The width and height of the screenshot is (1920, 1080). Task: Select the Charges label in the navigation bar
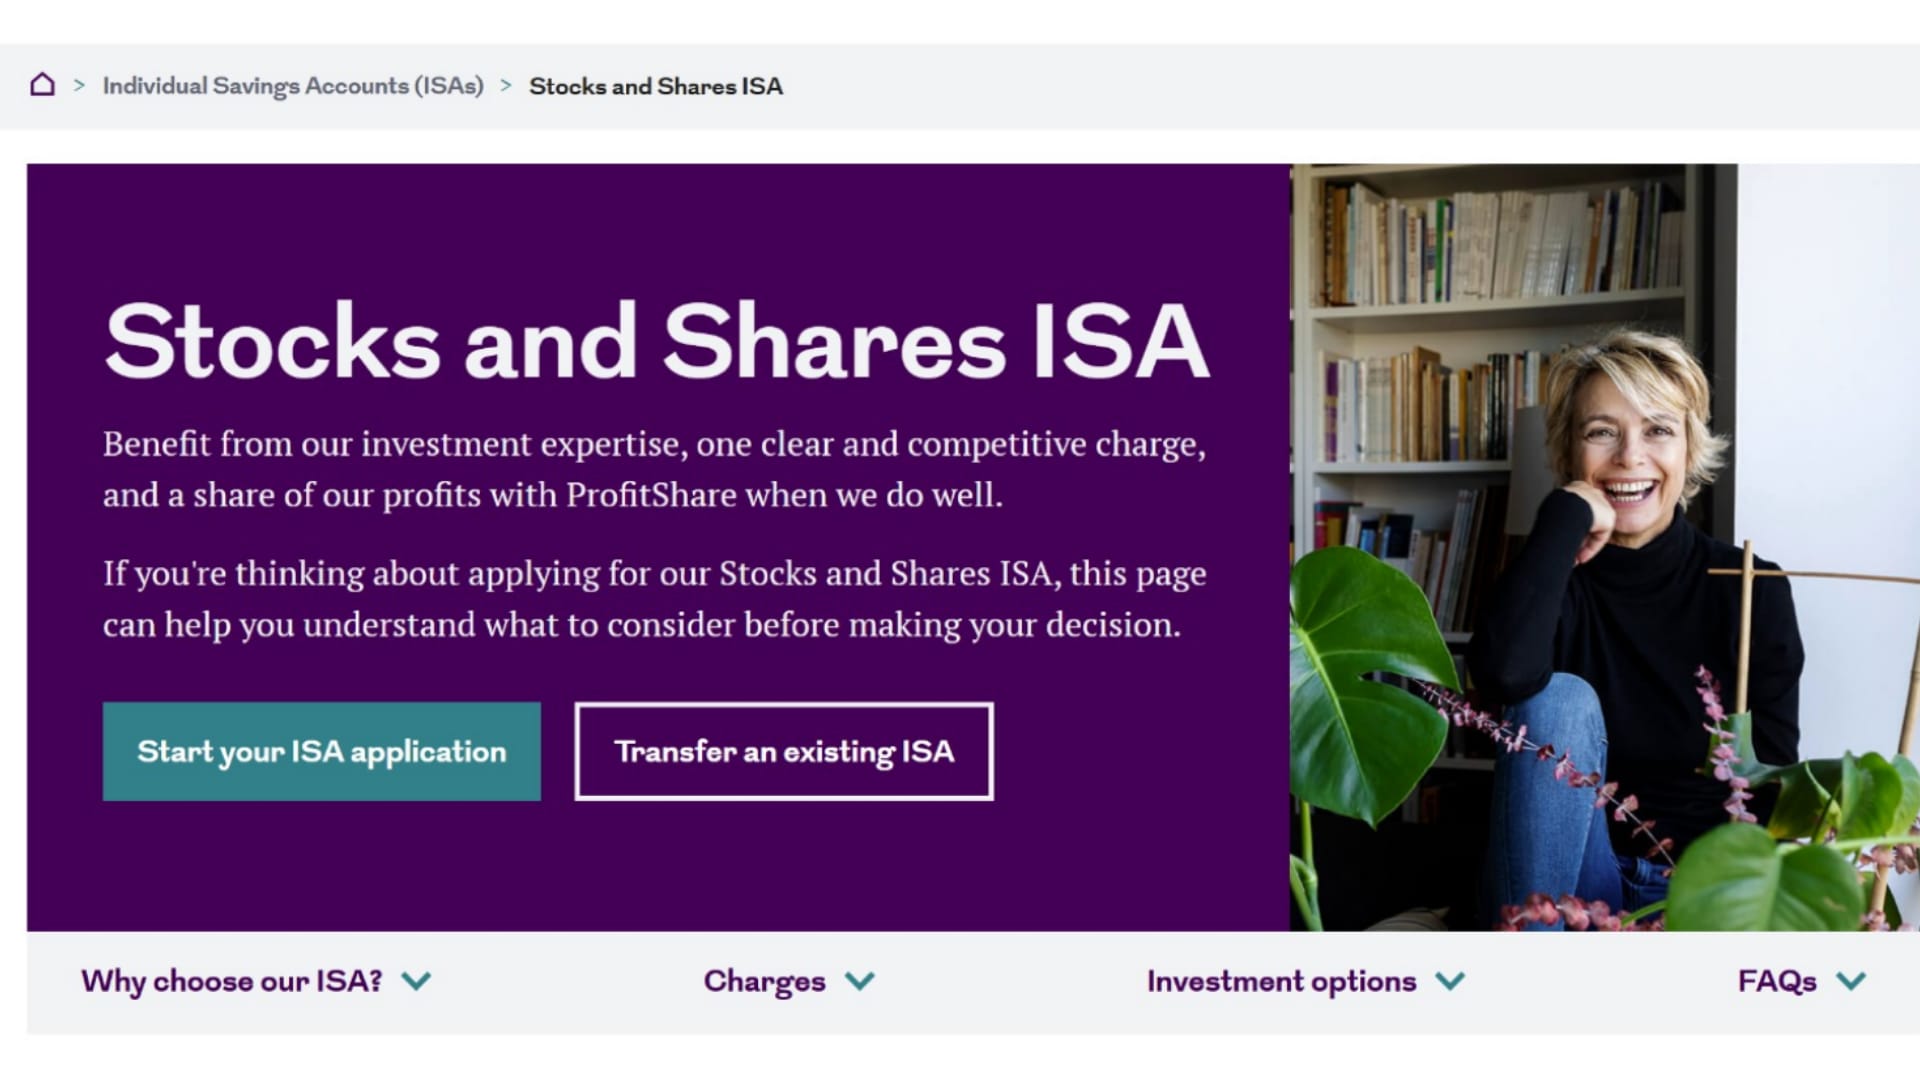click(763, 982)
